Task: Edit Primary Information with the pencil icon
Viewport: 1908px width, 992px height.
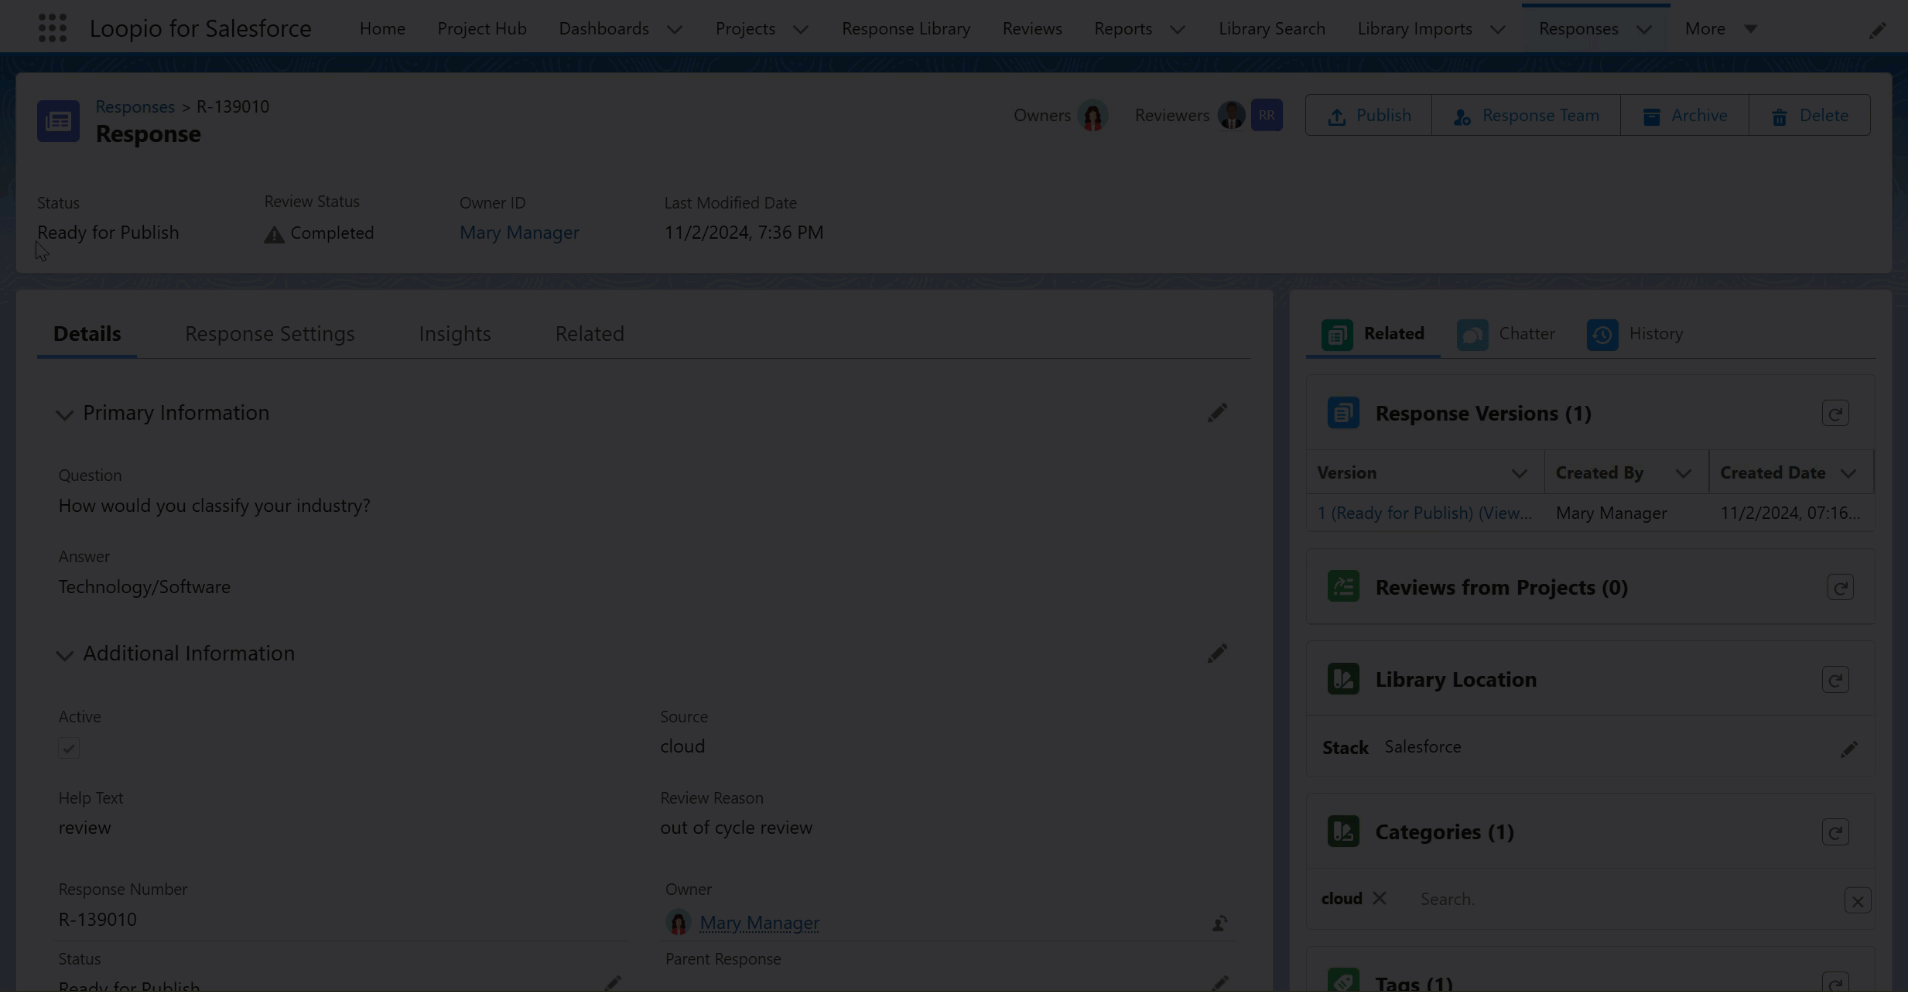Action: [1217, 413]
